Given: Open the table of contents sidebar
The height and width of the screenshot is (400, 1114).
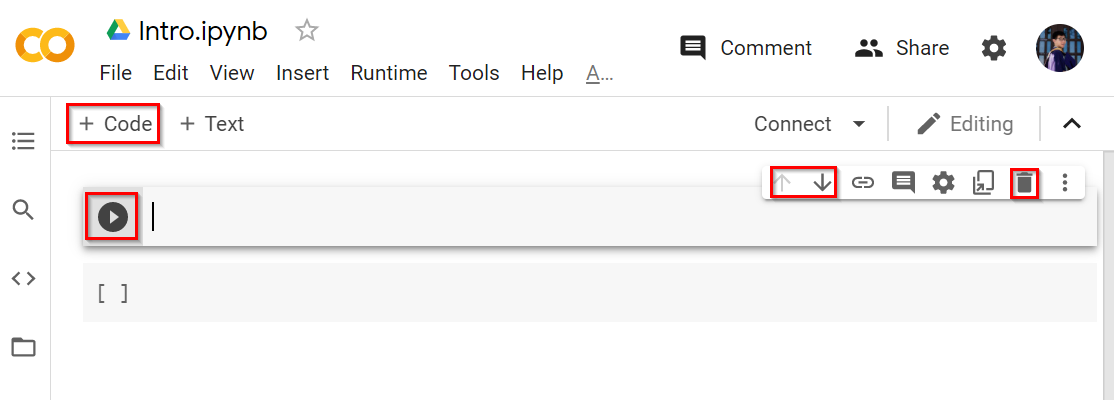Looking at the screenshot, I should pos(23,141).
